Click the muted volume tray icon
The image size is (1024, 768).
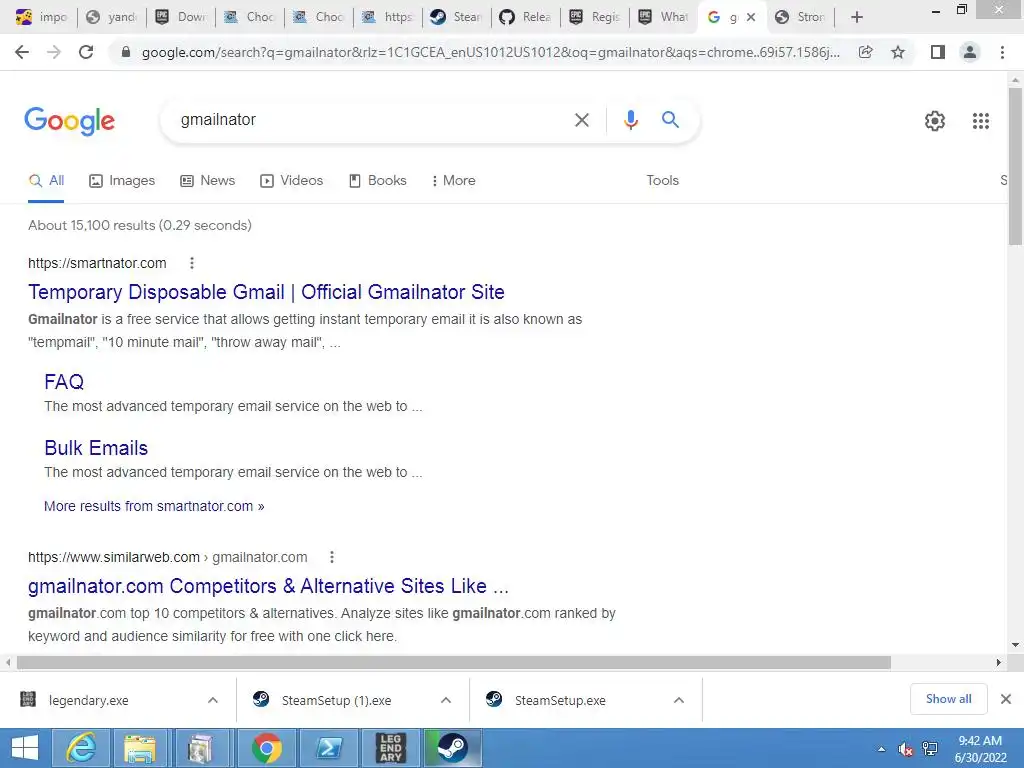[905, 749]
